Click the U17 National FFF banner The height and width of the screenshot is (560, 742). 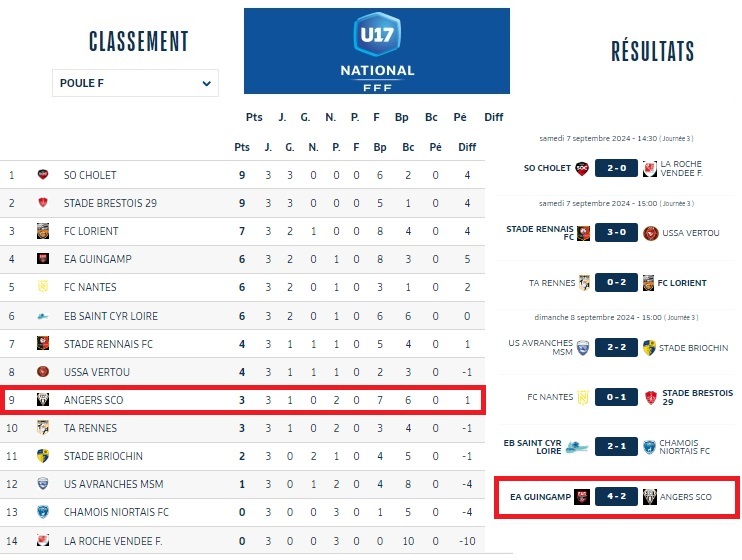click(x=377, y=51)
